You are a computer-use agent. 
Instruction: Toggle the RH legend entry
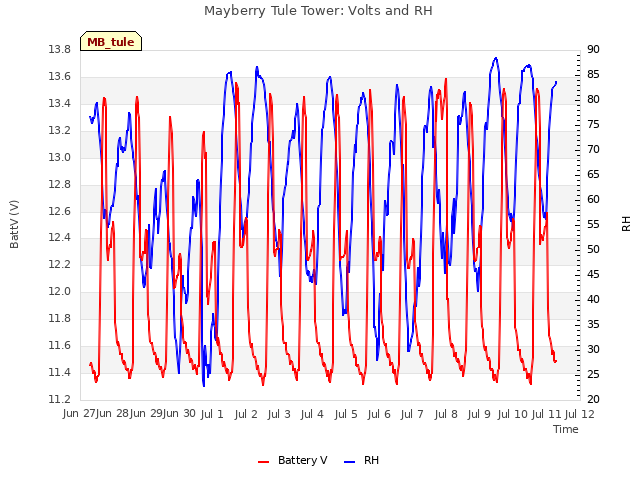362,460
